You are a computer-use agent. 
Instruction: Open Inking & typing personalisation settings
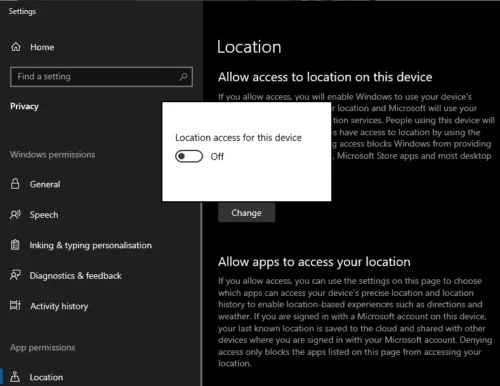pyautogui.click(x=91, y=245)
